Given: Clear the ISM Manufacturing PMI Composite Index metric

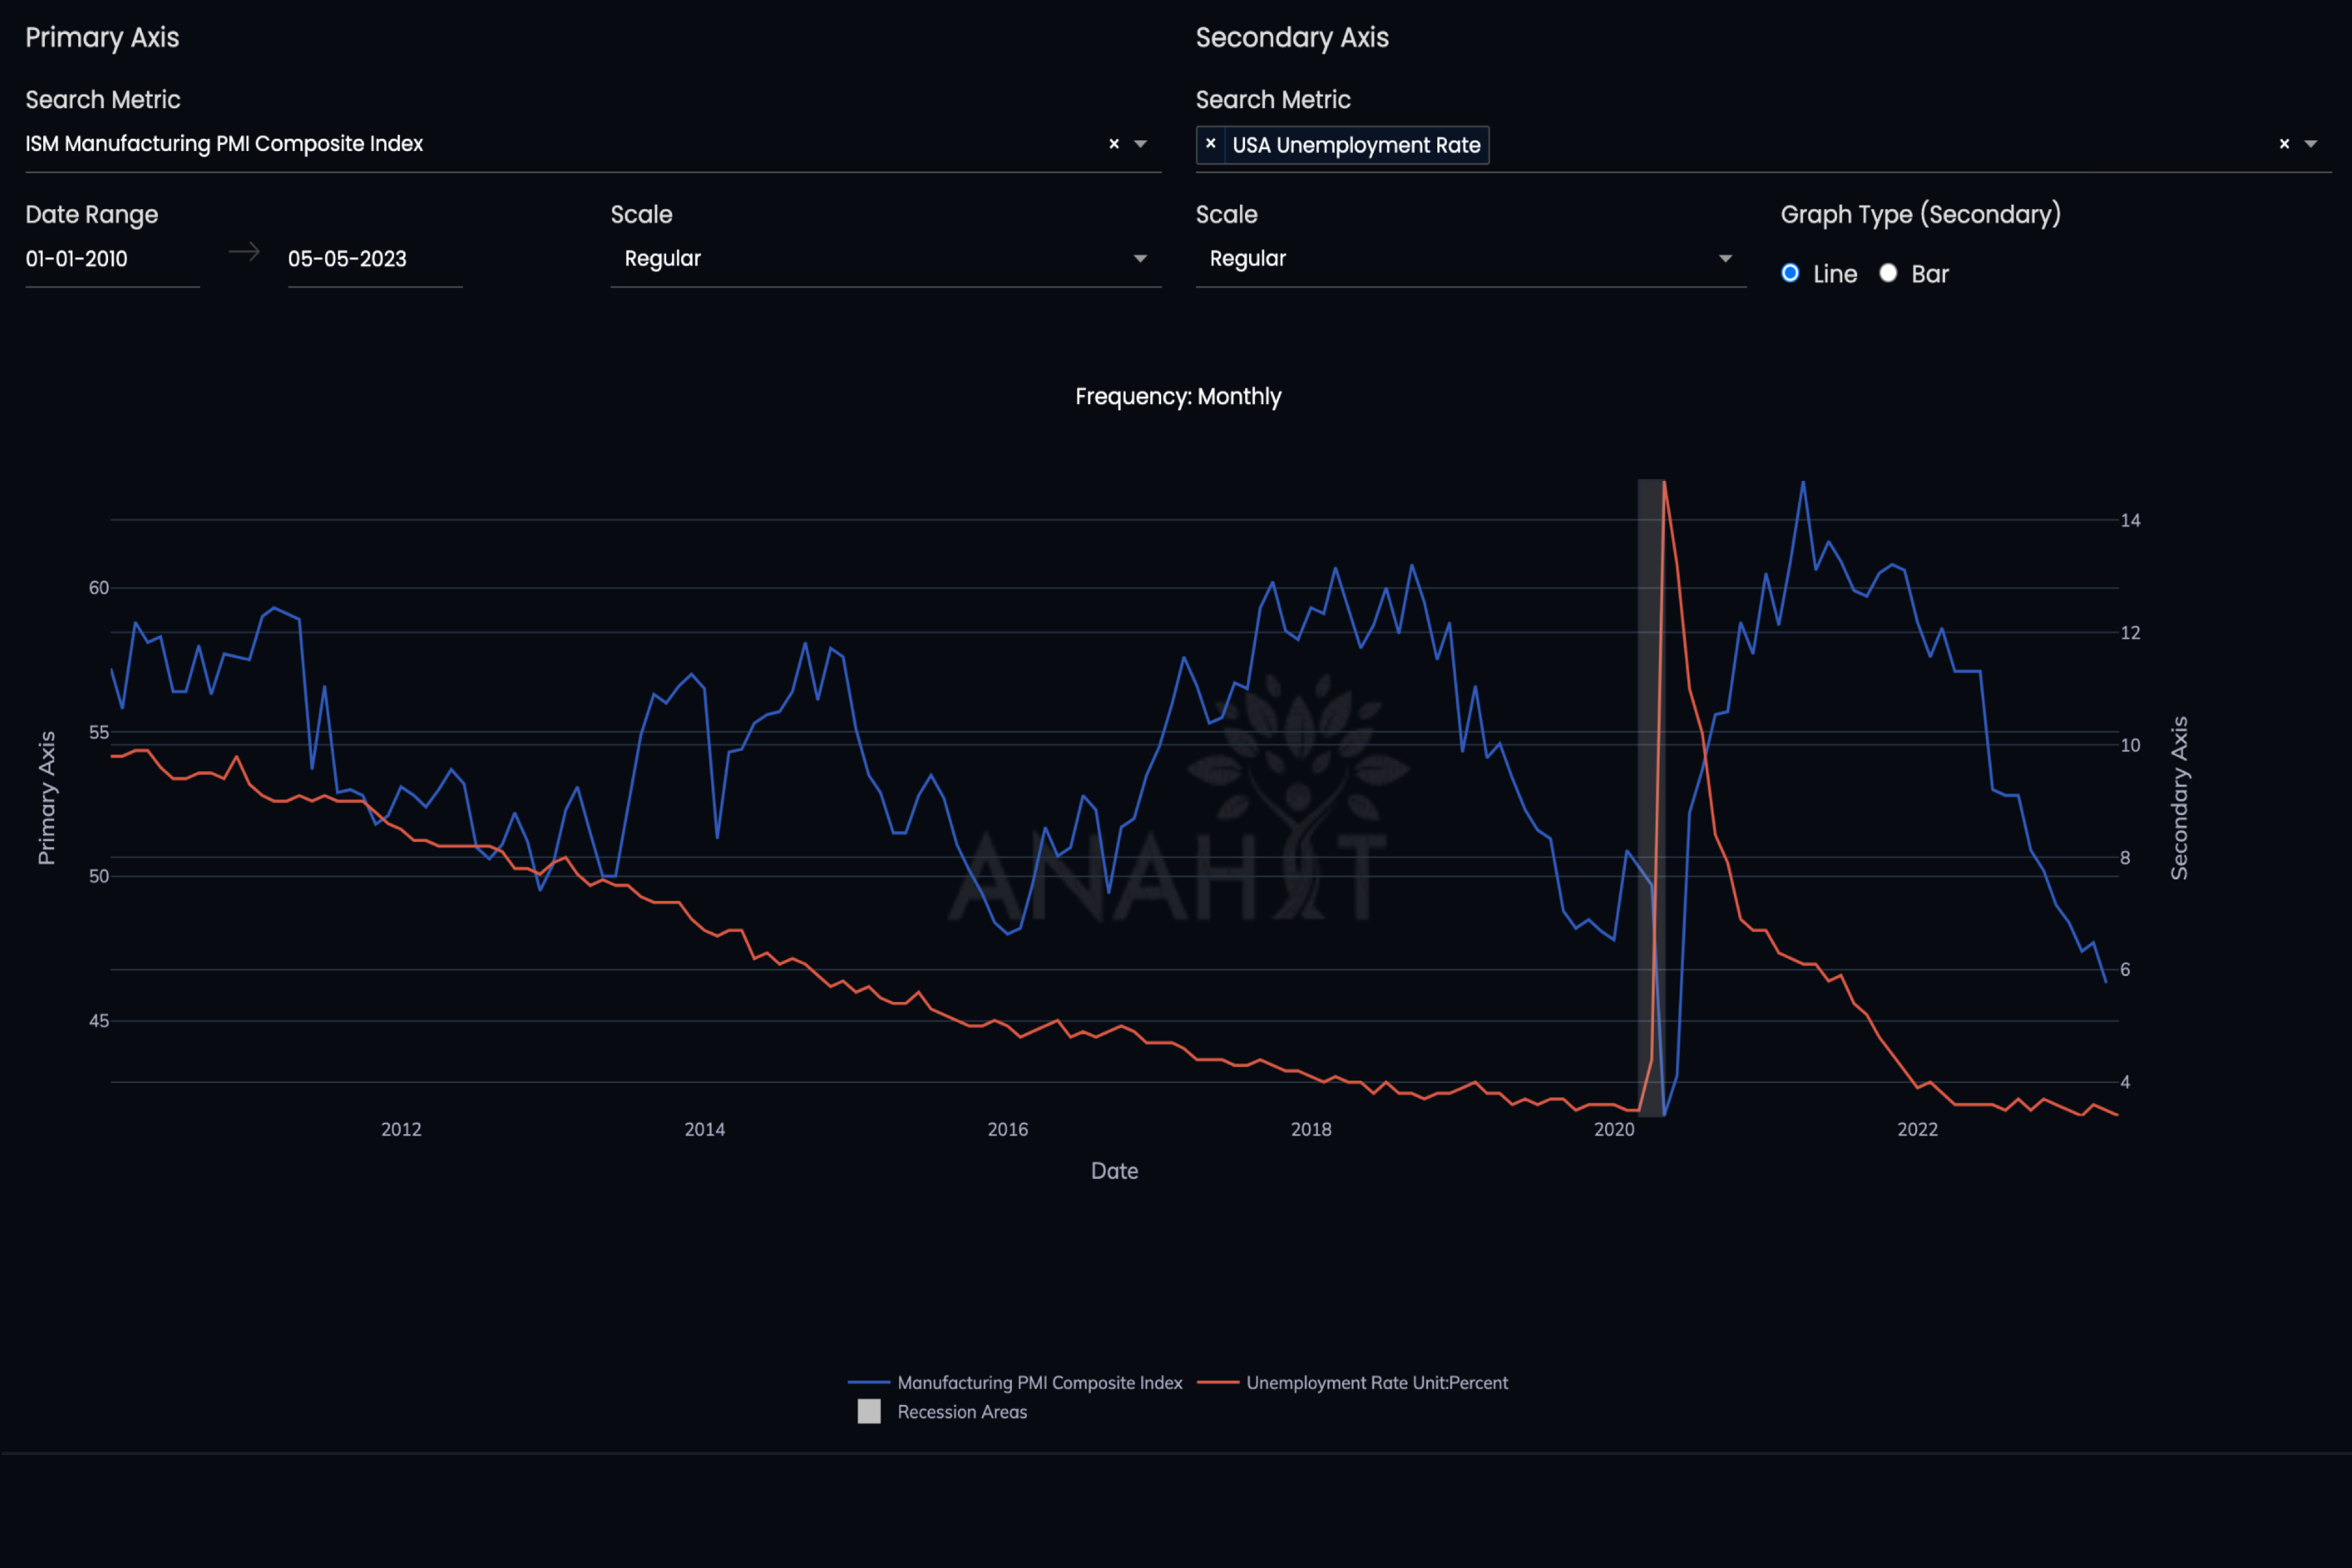Looking at the screenshot, I should (1114, 143).
